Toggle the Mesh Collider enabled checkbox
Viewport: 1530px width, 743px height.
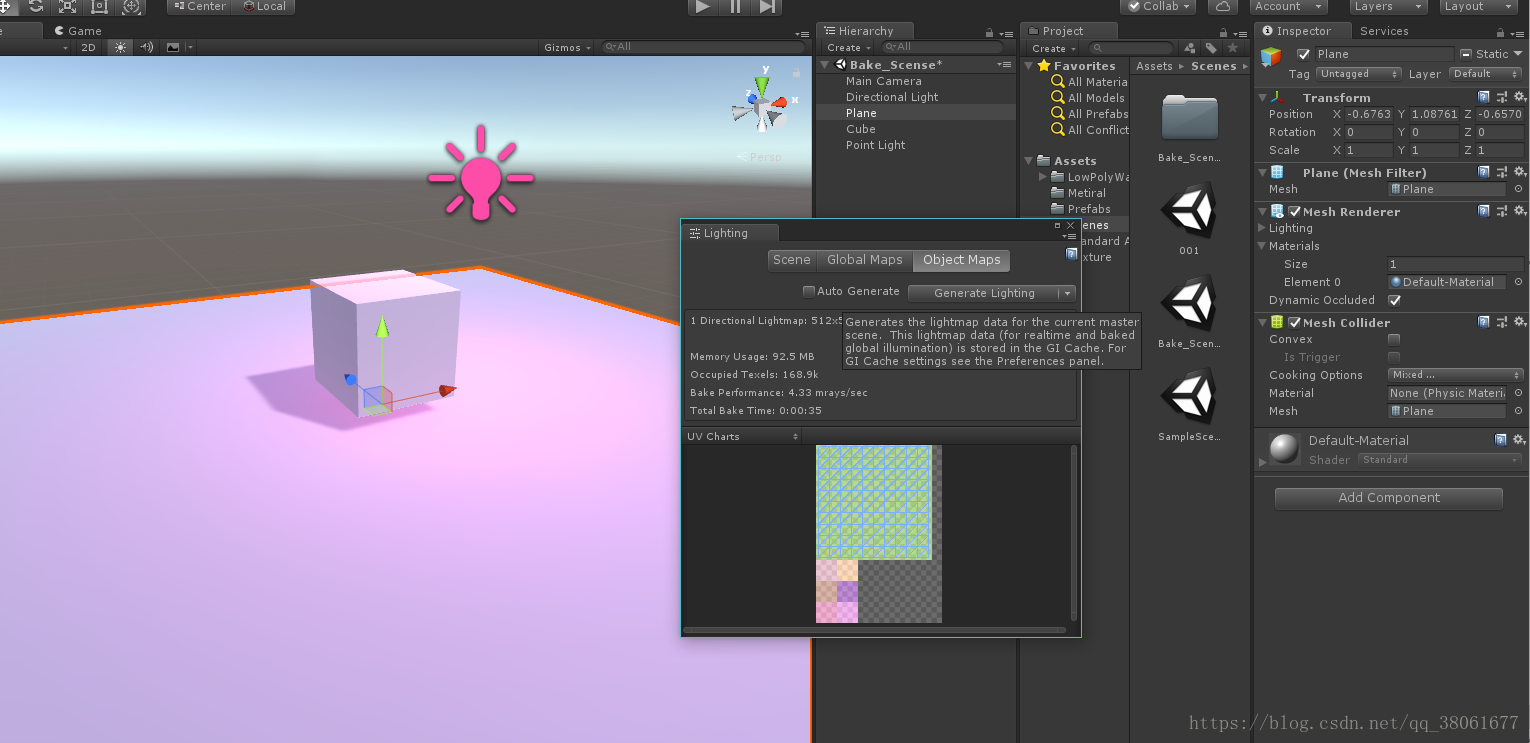(x=1294, y=322)
